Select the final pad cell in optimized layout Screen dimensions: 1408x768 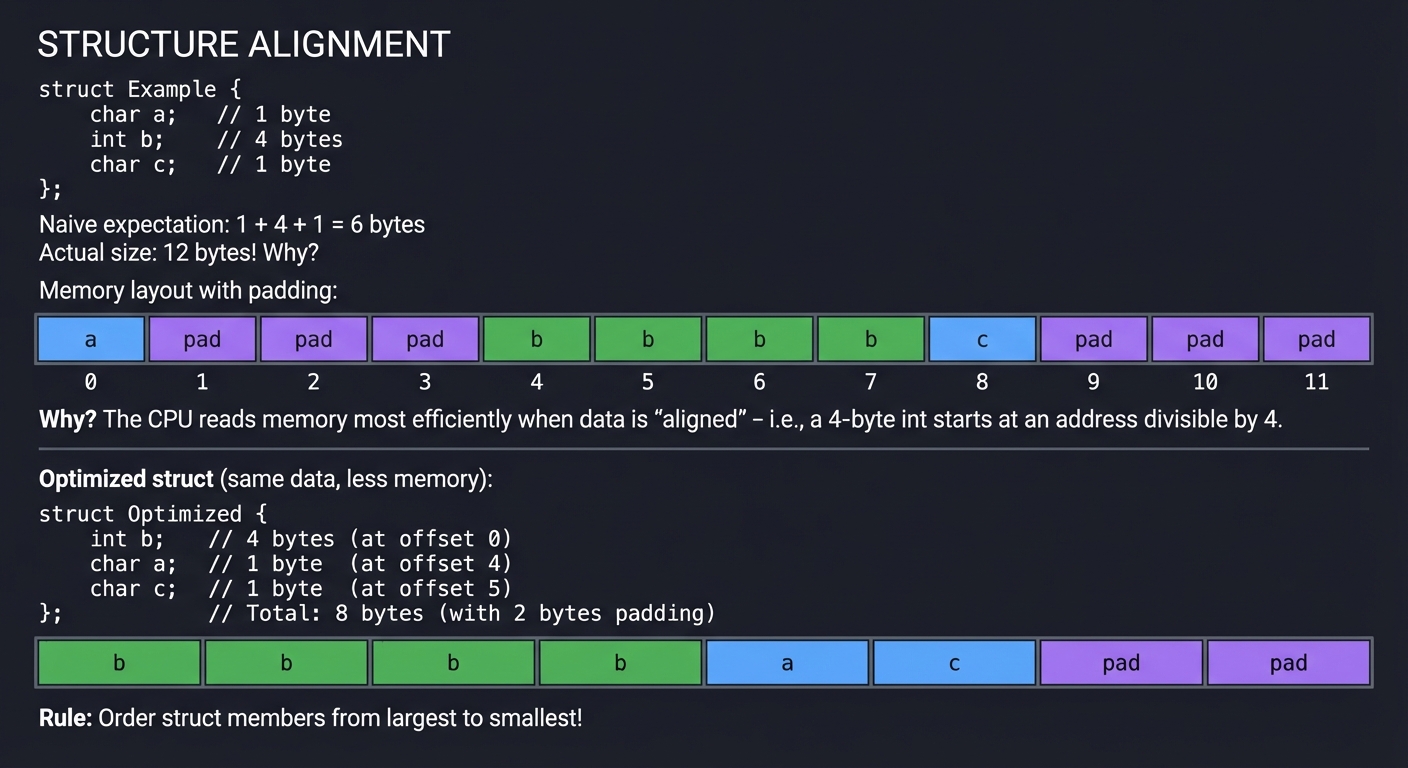pos(1288,663)
